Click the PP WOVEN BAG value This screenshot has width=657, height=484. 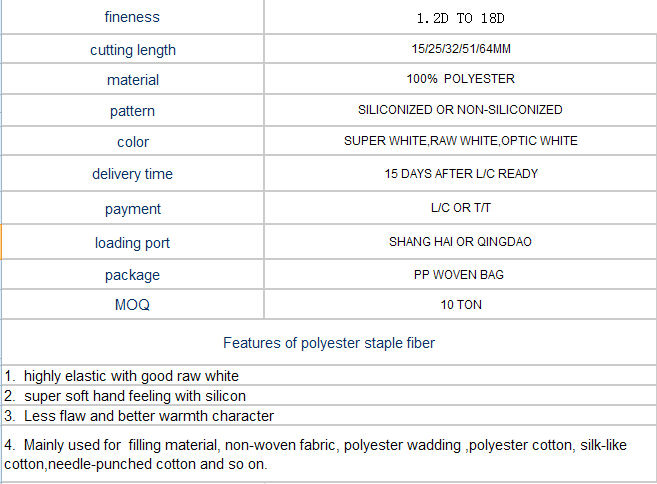pos(459,274)
